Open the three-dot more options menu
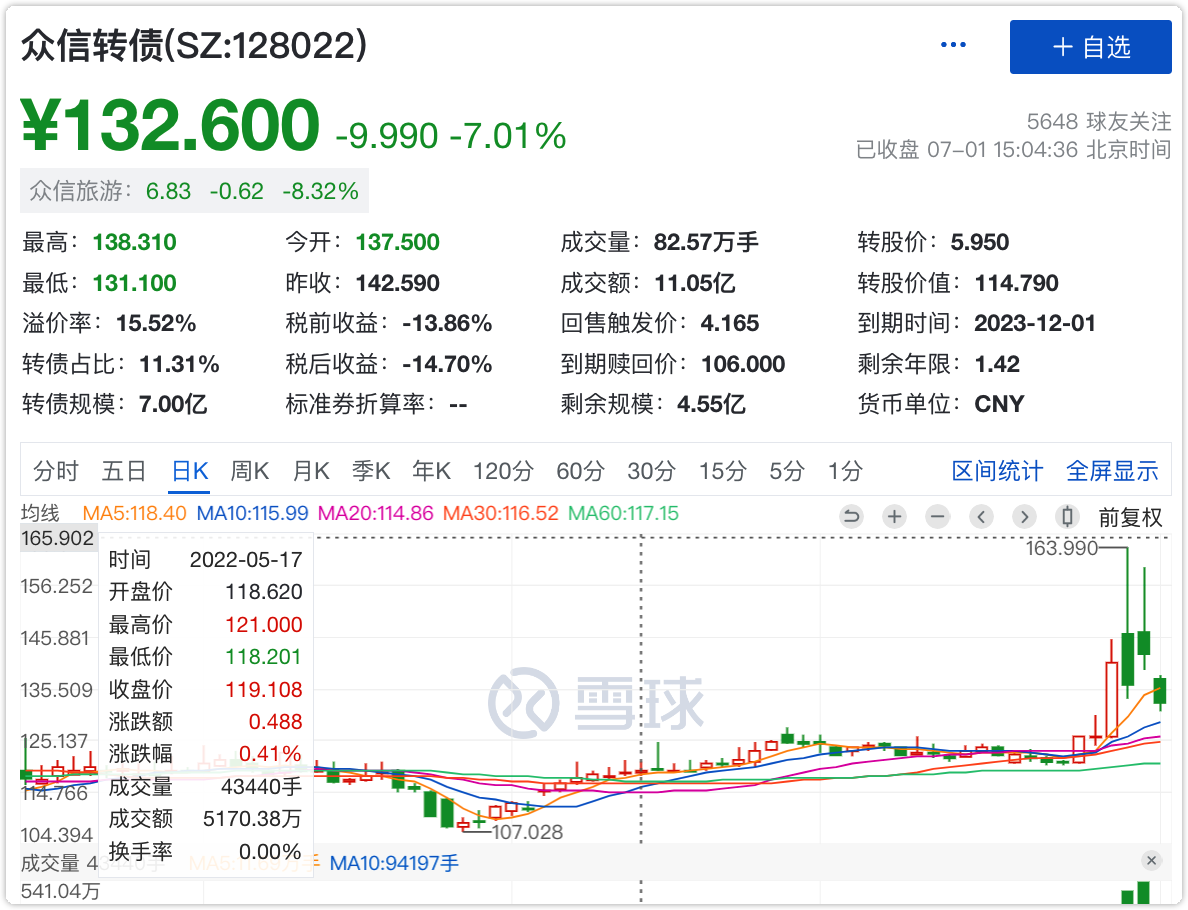This screenshot has width=1188, height=910. click(x=953, y=45)
